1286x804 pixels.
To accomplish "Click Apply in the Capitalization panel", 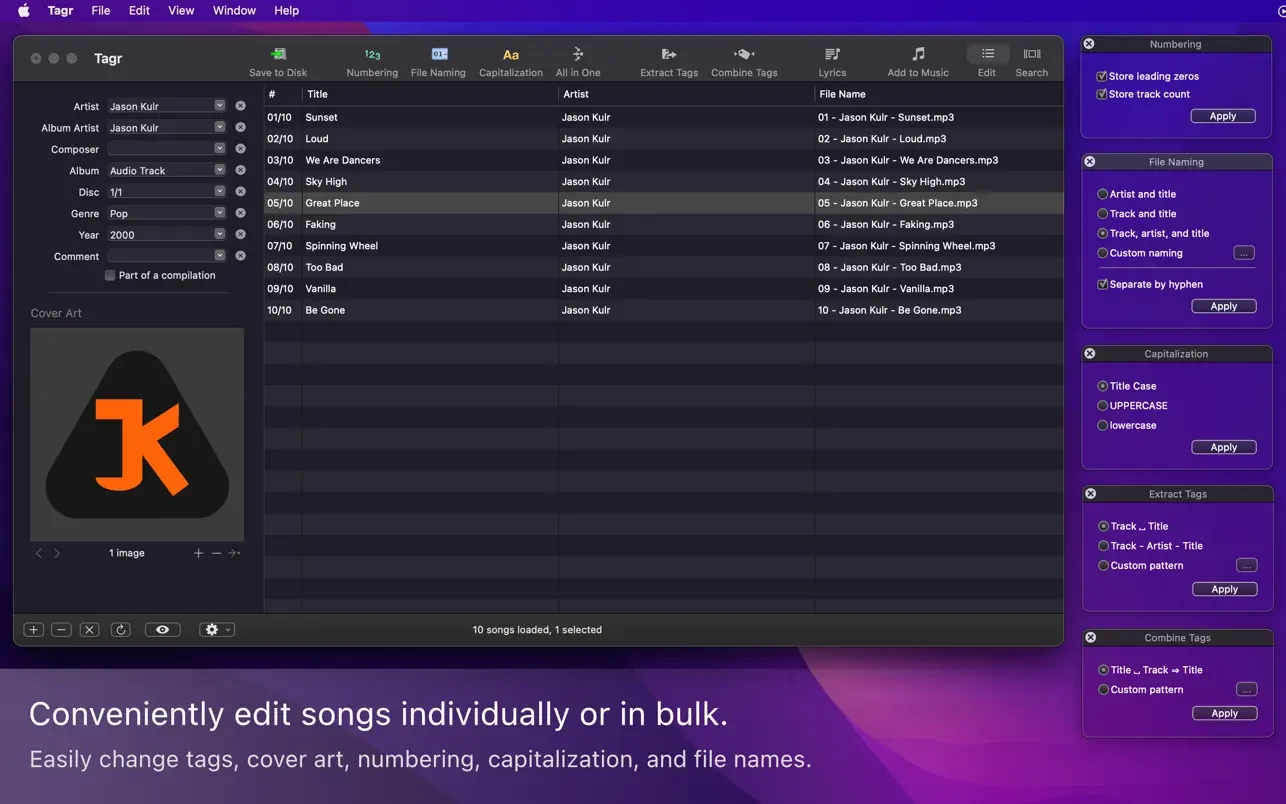I will [1223, 447].
